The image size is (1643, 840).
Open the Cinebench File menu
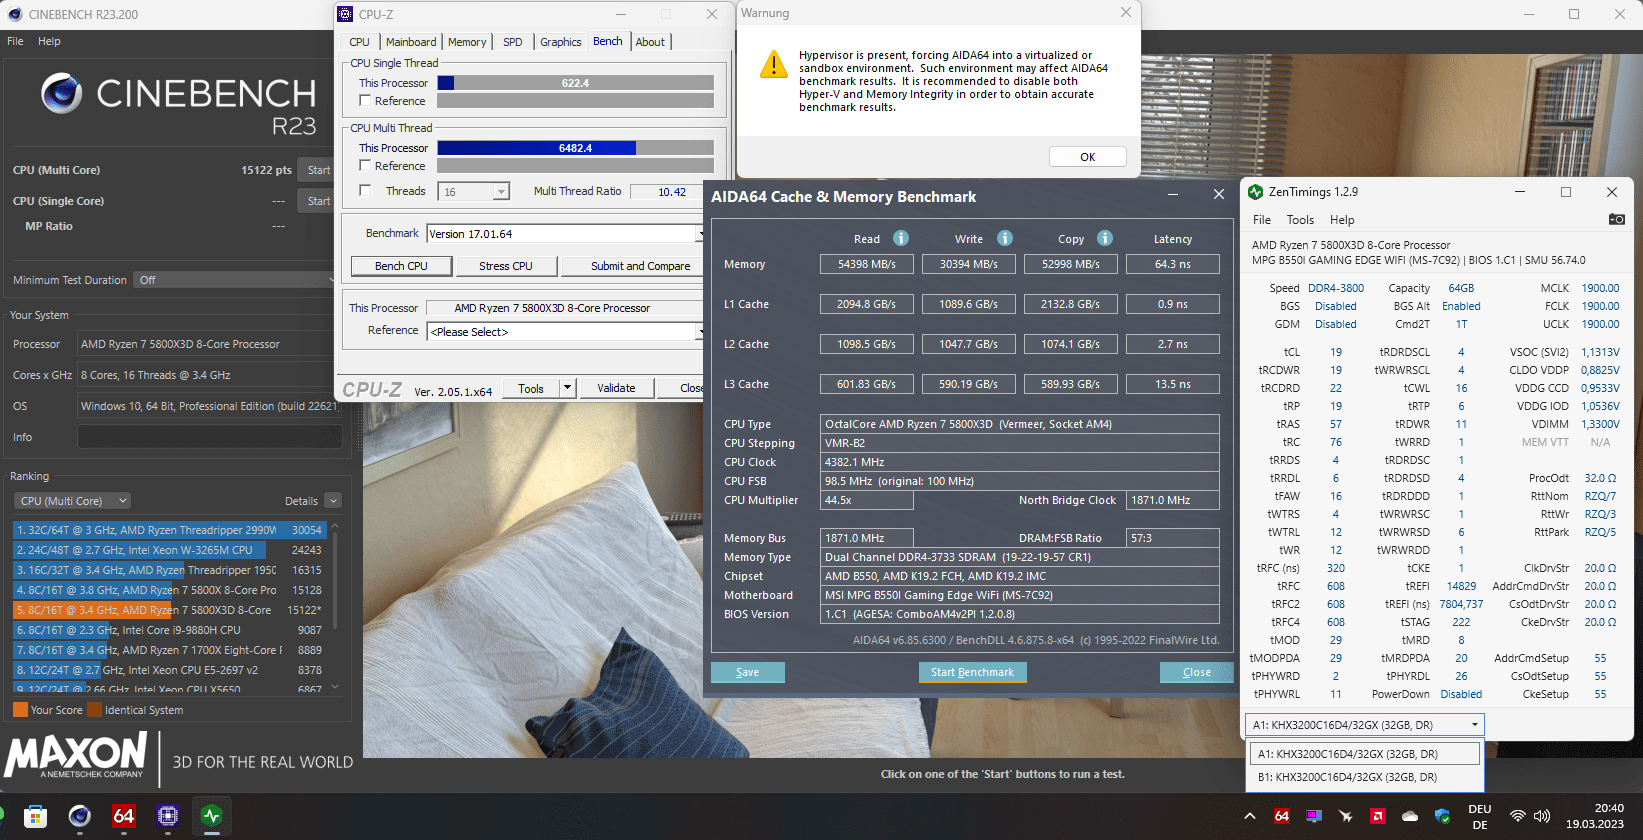(x=15, y=41)
